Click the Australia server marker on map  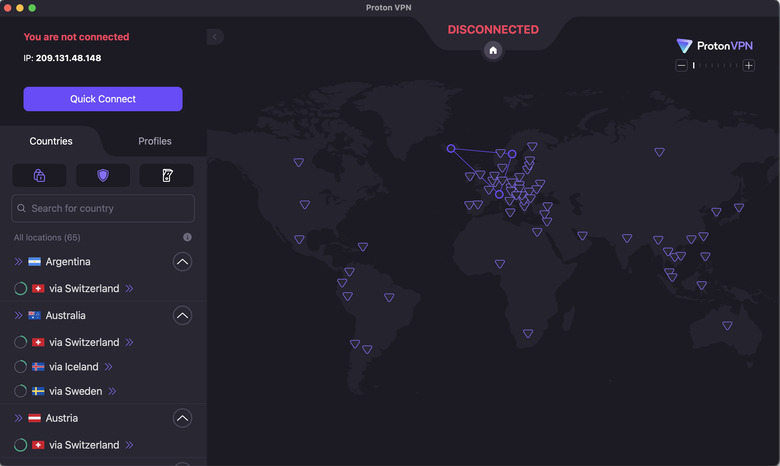pos(727,326)
